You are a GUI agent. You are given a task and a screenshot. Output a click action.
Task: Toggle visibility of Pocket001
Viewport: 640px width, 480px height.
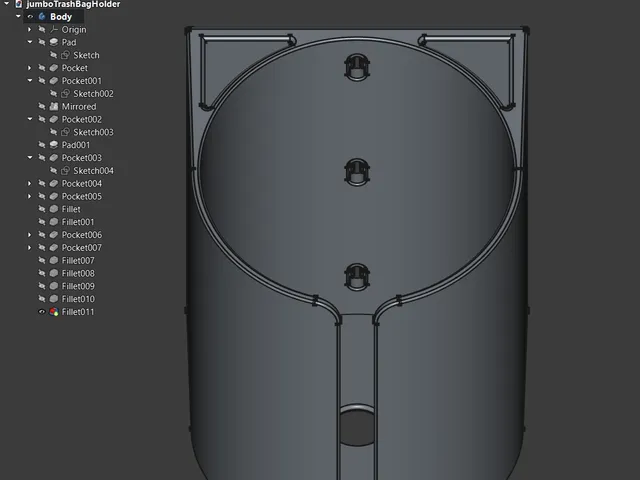(42, 81)
